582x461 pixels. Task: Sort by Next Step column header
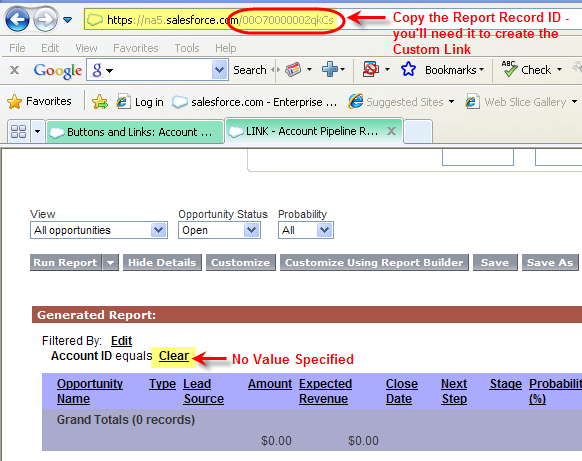pos(454,391)
